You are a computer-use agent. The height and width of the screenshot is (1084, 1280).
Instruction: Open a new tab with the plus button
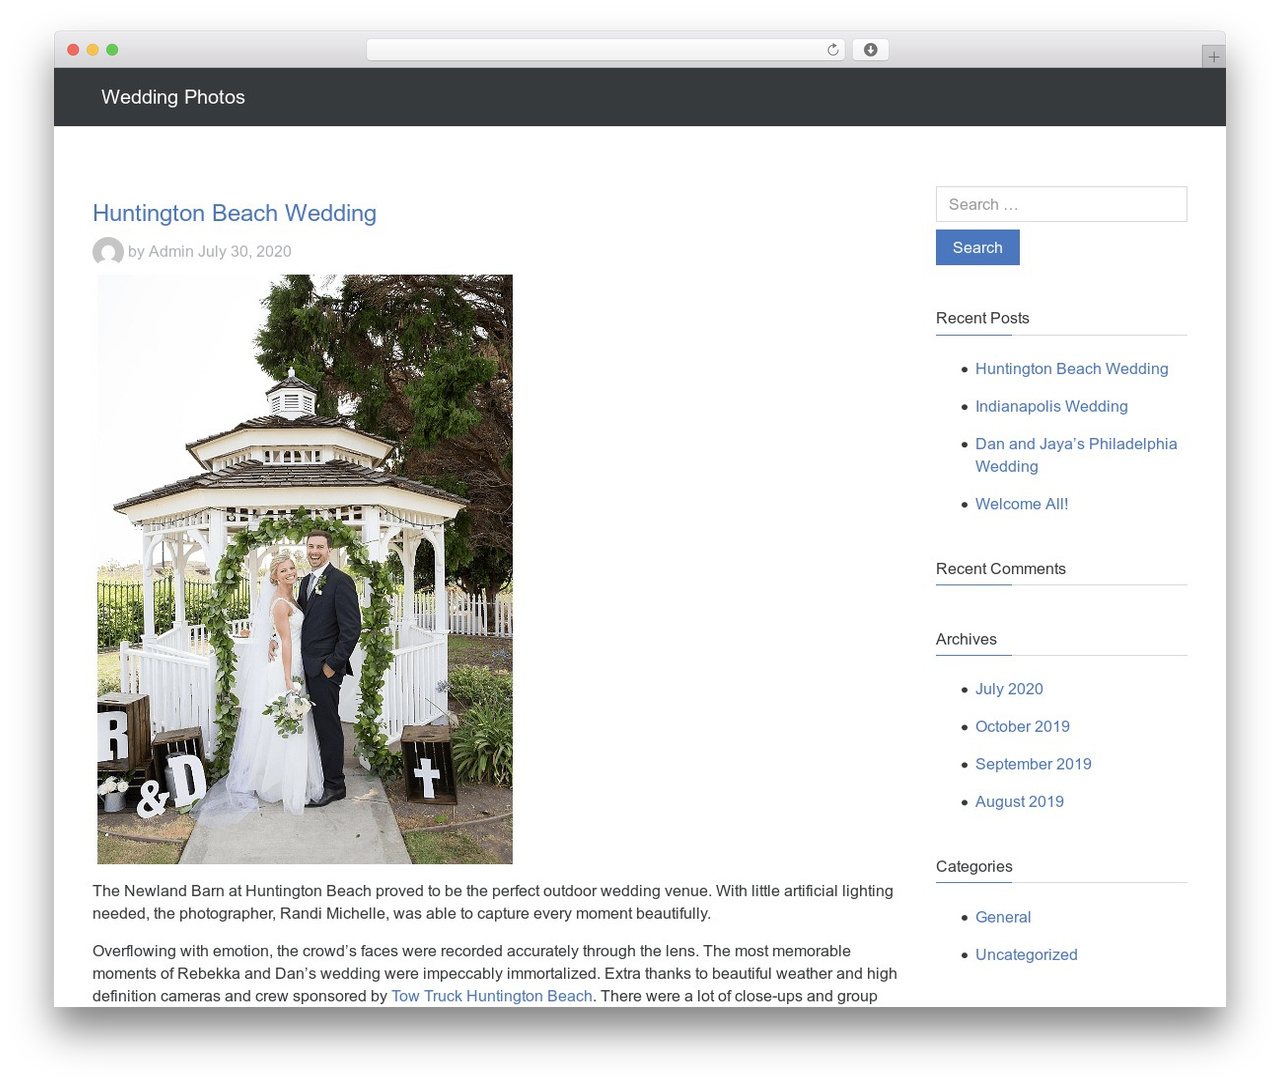pyautogui.click(x=1213, y=57)
